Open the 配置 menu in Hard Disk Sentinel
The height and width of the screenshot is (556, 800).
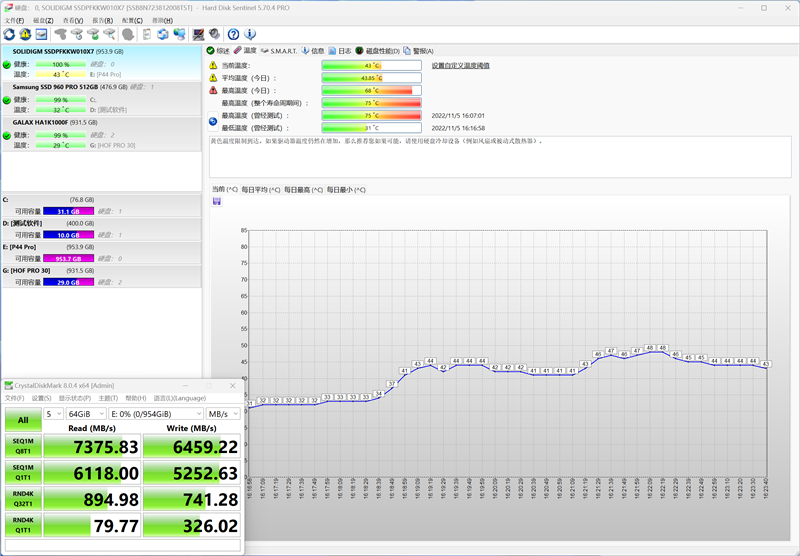tap(131, 20)
